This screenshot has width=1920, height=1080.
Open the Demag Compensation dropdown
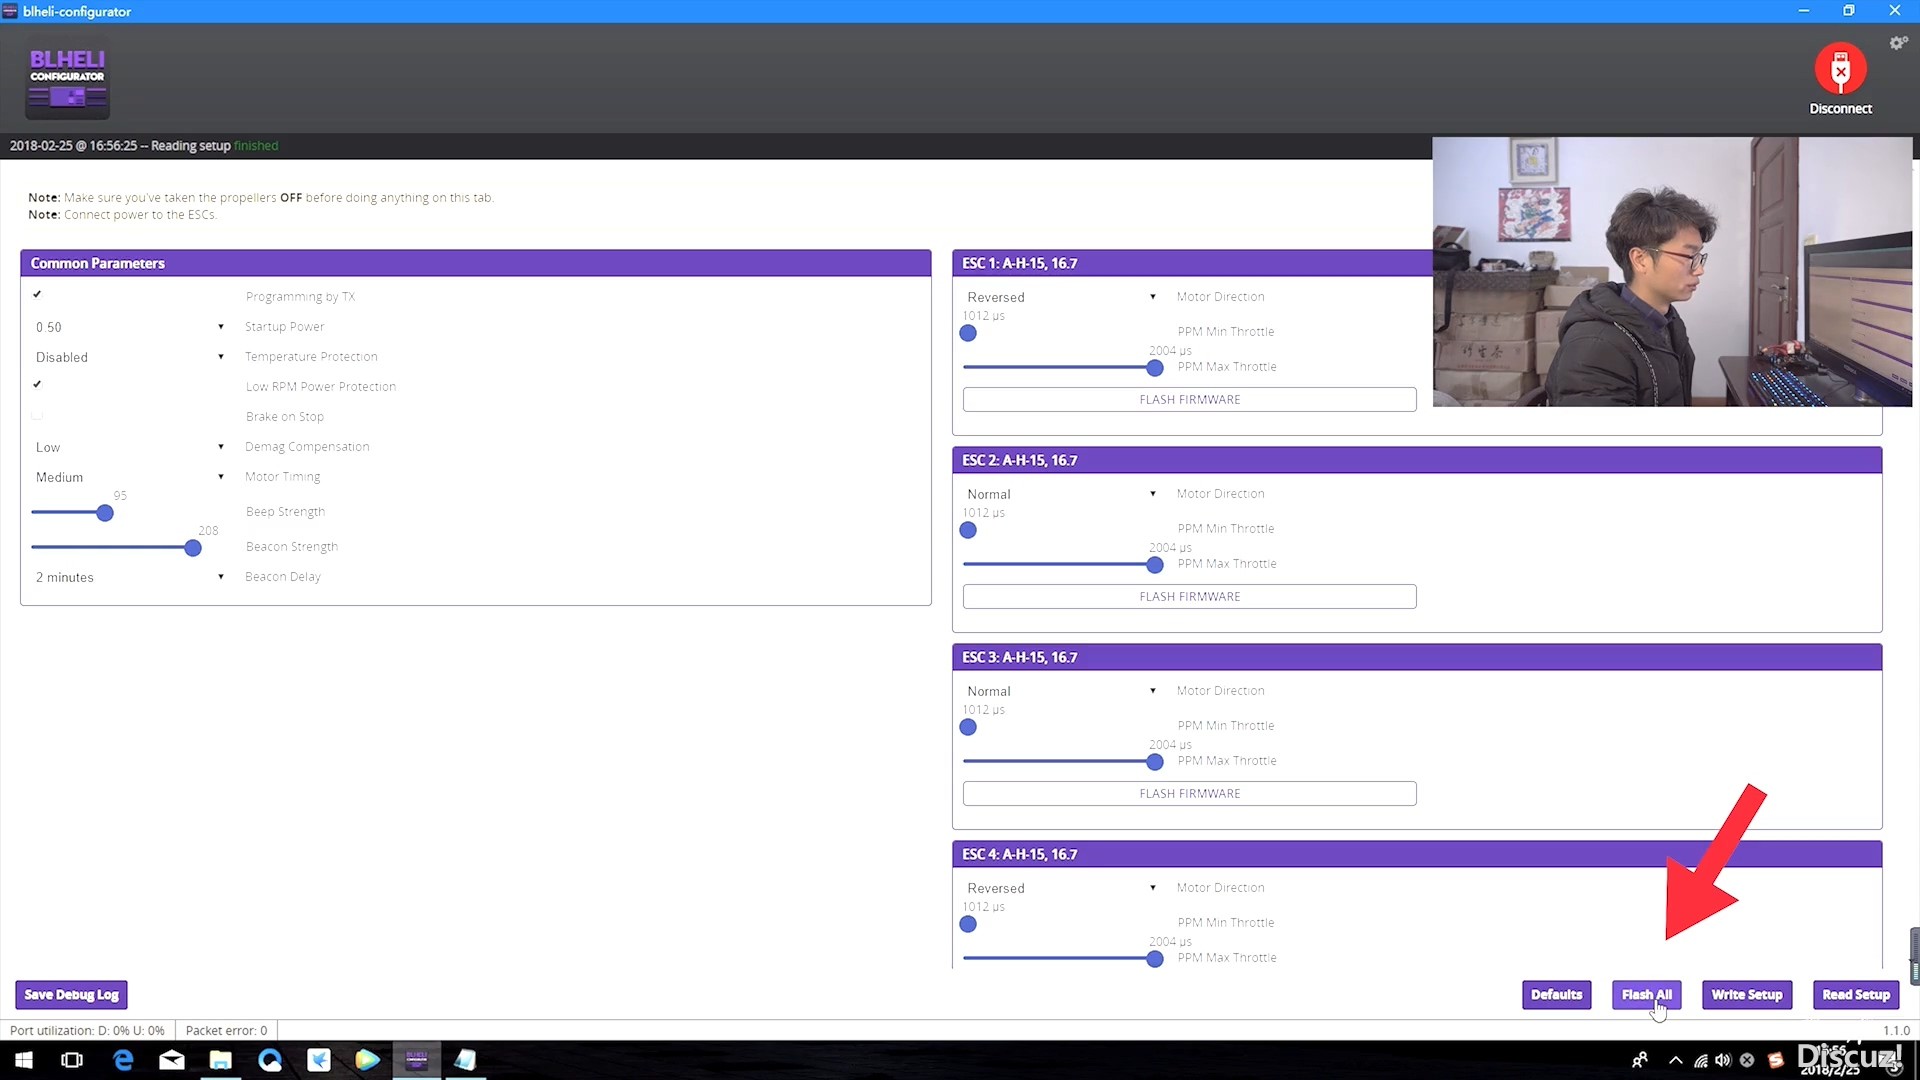[130, 447]
